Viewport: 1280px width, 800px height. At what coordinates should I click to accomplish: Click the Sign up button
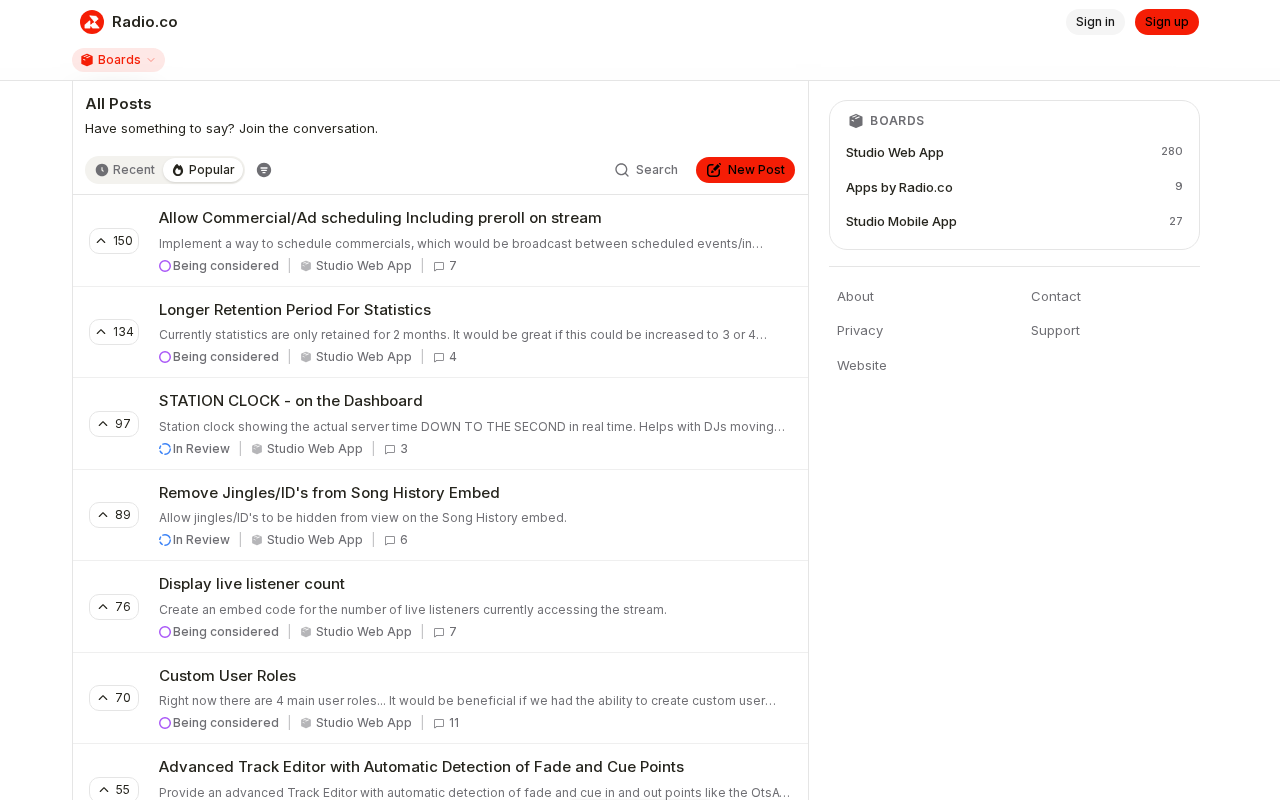pos(1166,22)
